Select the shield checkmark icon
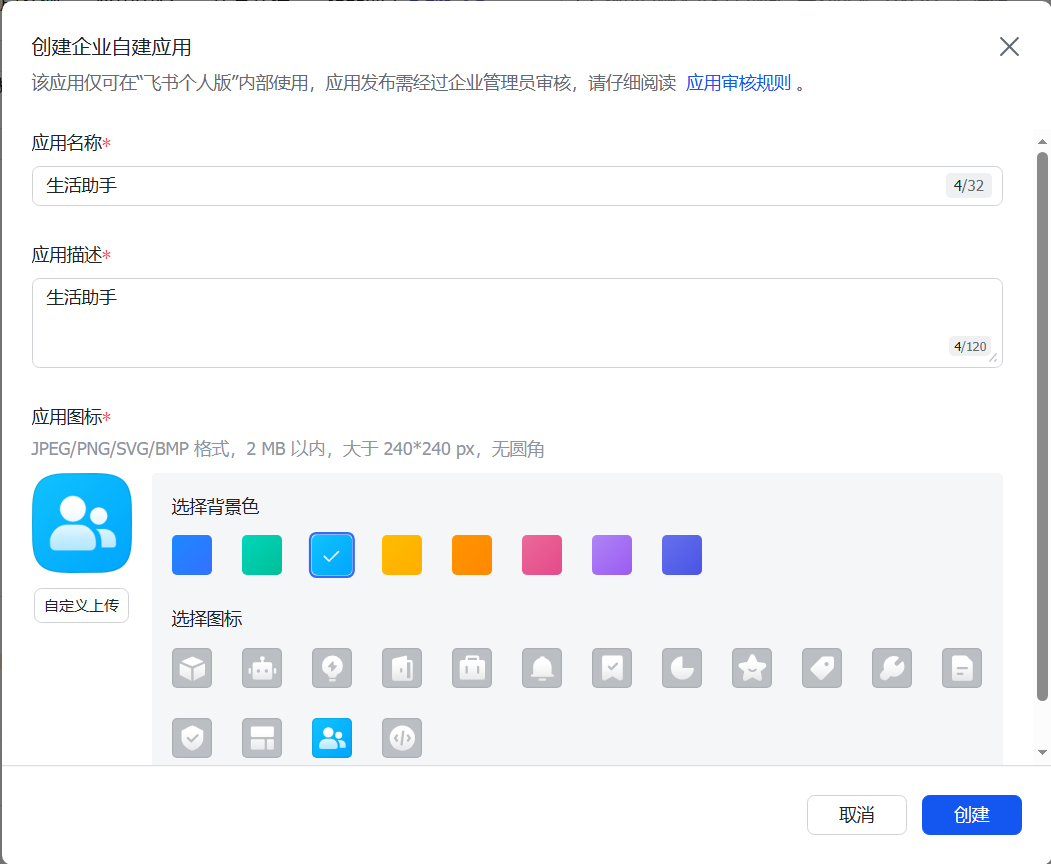The height and width of the screenshot is (864, 1051). tap(192, 738)
